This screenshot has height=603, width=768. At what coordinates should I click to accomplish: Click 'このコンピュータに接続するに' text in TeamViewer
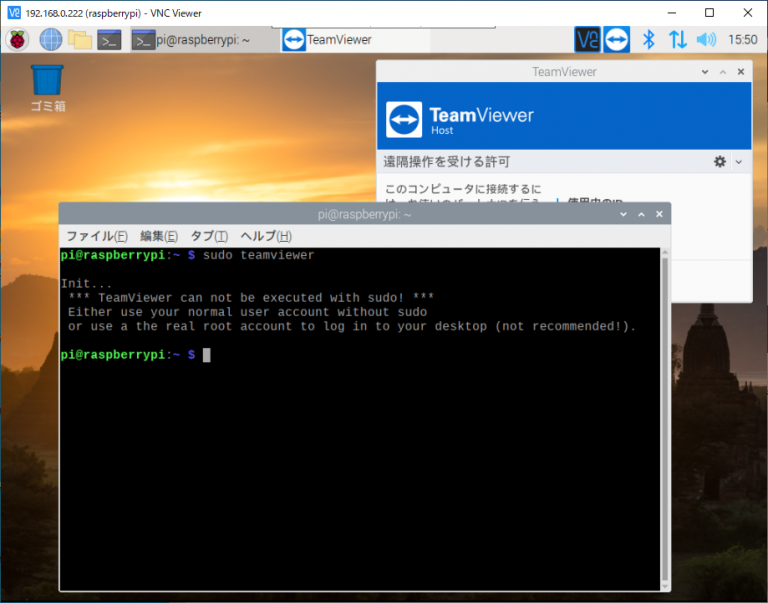[463, 189]
